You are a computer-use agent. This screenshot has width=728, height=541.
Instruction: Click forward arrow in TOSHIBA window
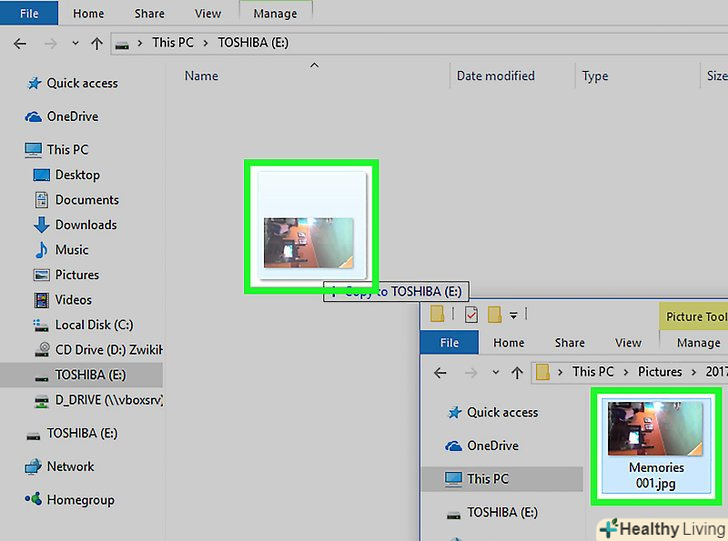[51, 44]
